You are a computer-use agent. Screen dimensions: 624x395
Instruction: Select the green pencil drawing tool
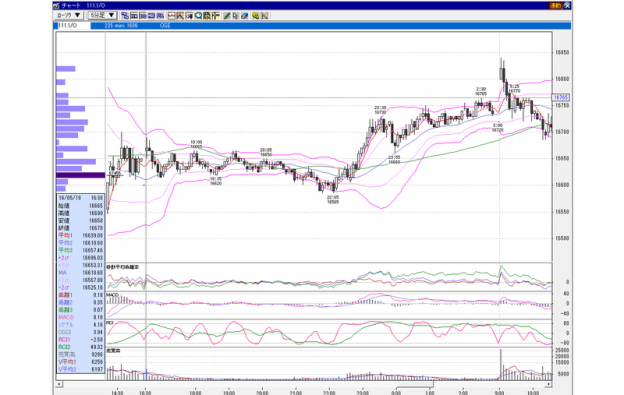click(x=226, y=16)
